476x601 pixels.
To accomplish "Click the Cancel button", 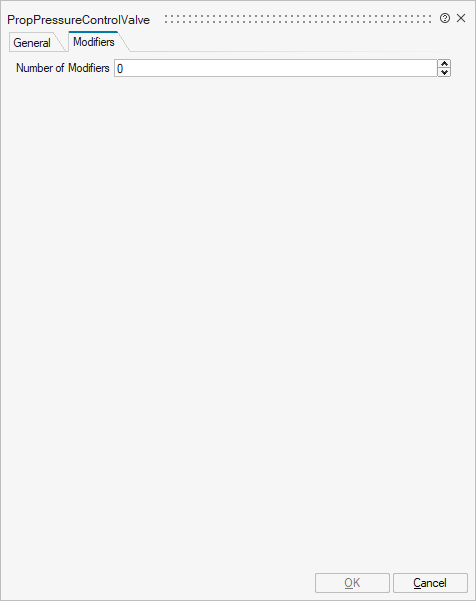I will [430, 583].
